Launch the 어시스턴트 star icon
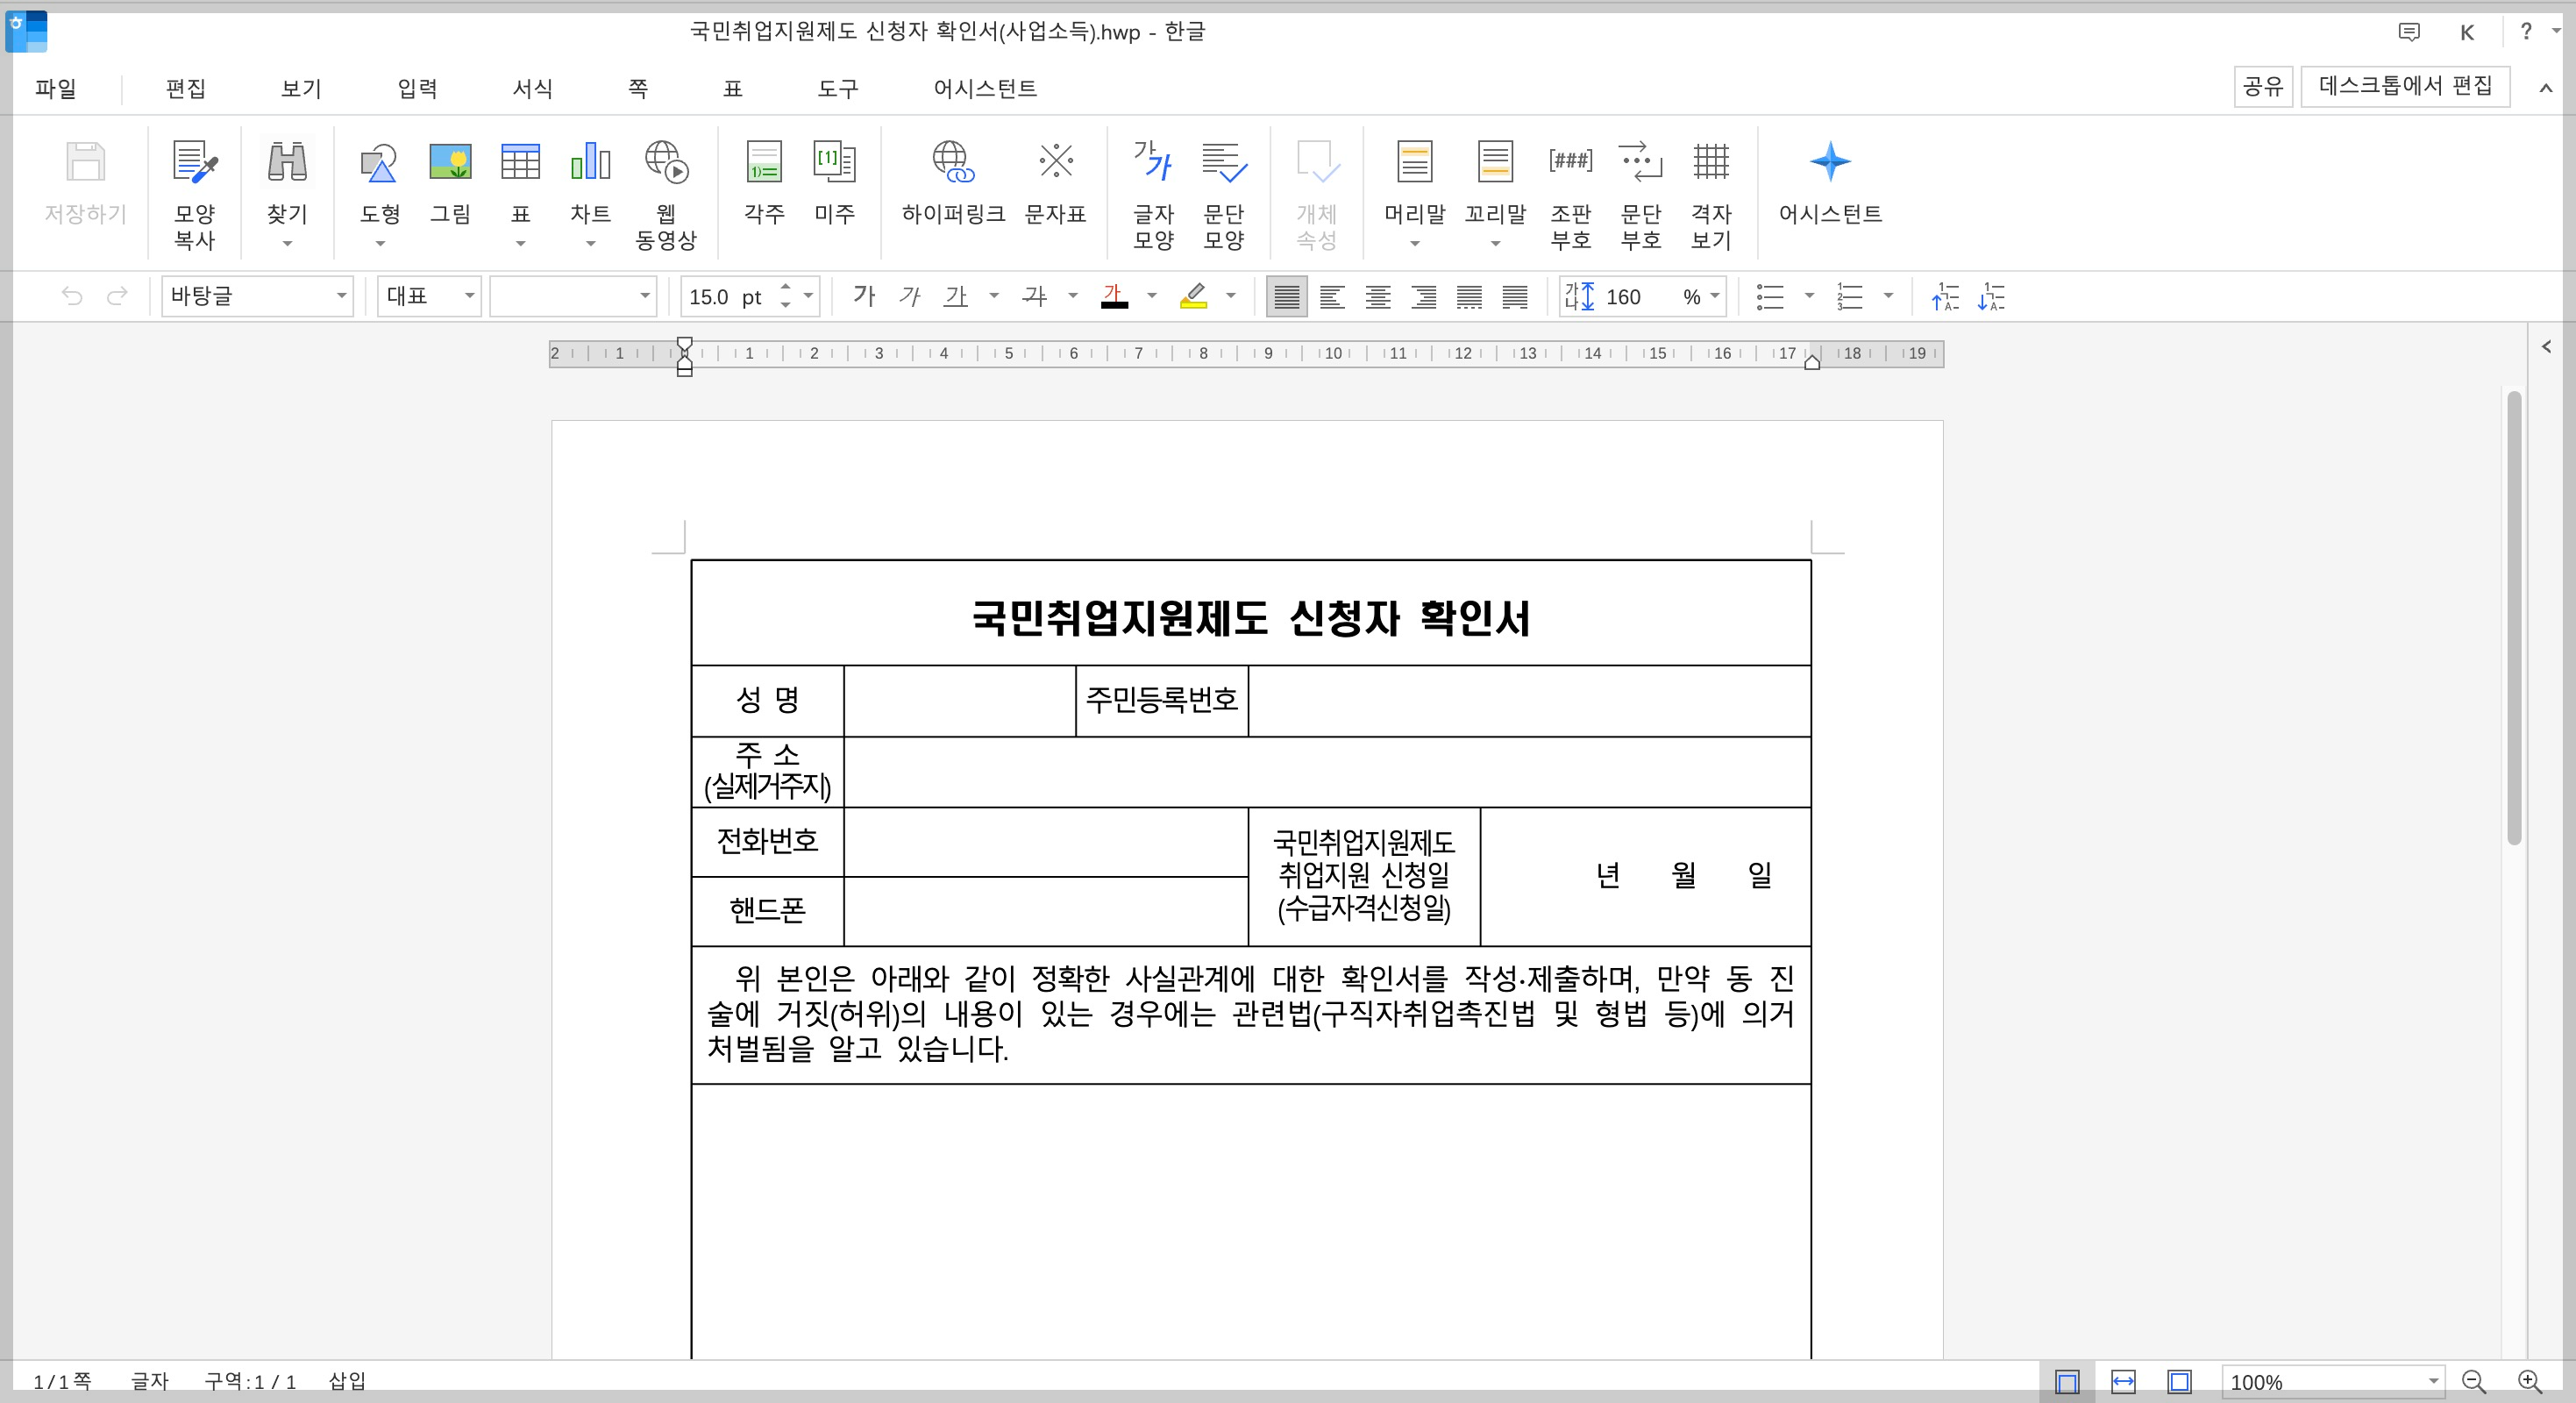This screenshot has width=2576, height=1403. point(1829,162)
